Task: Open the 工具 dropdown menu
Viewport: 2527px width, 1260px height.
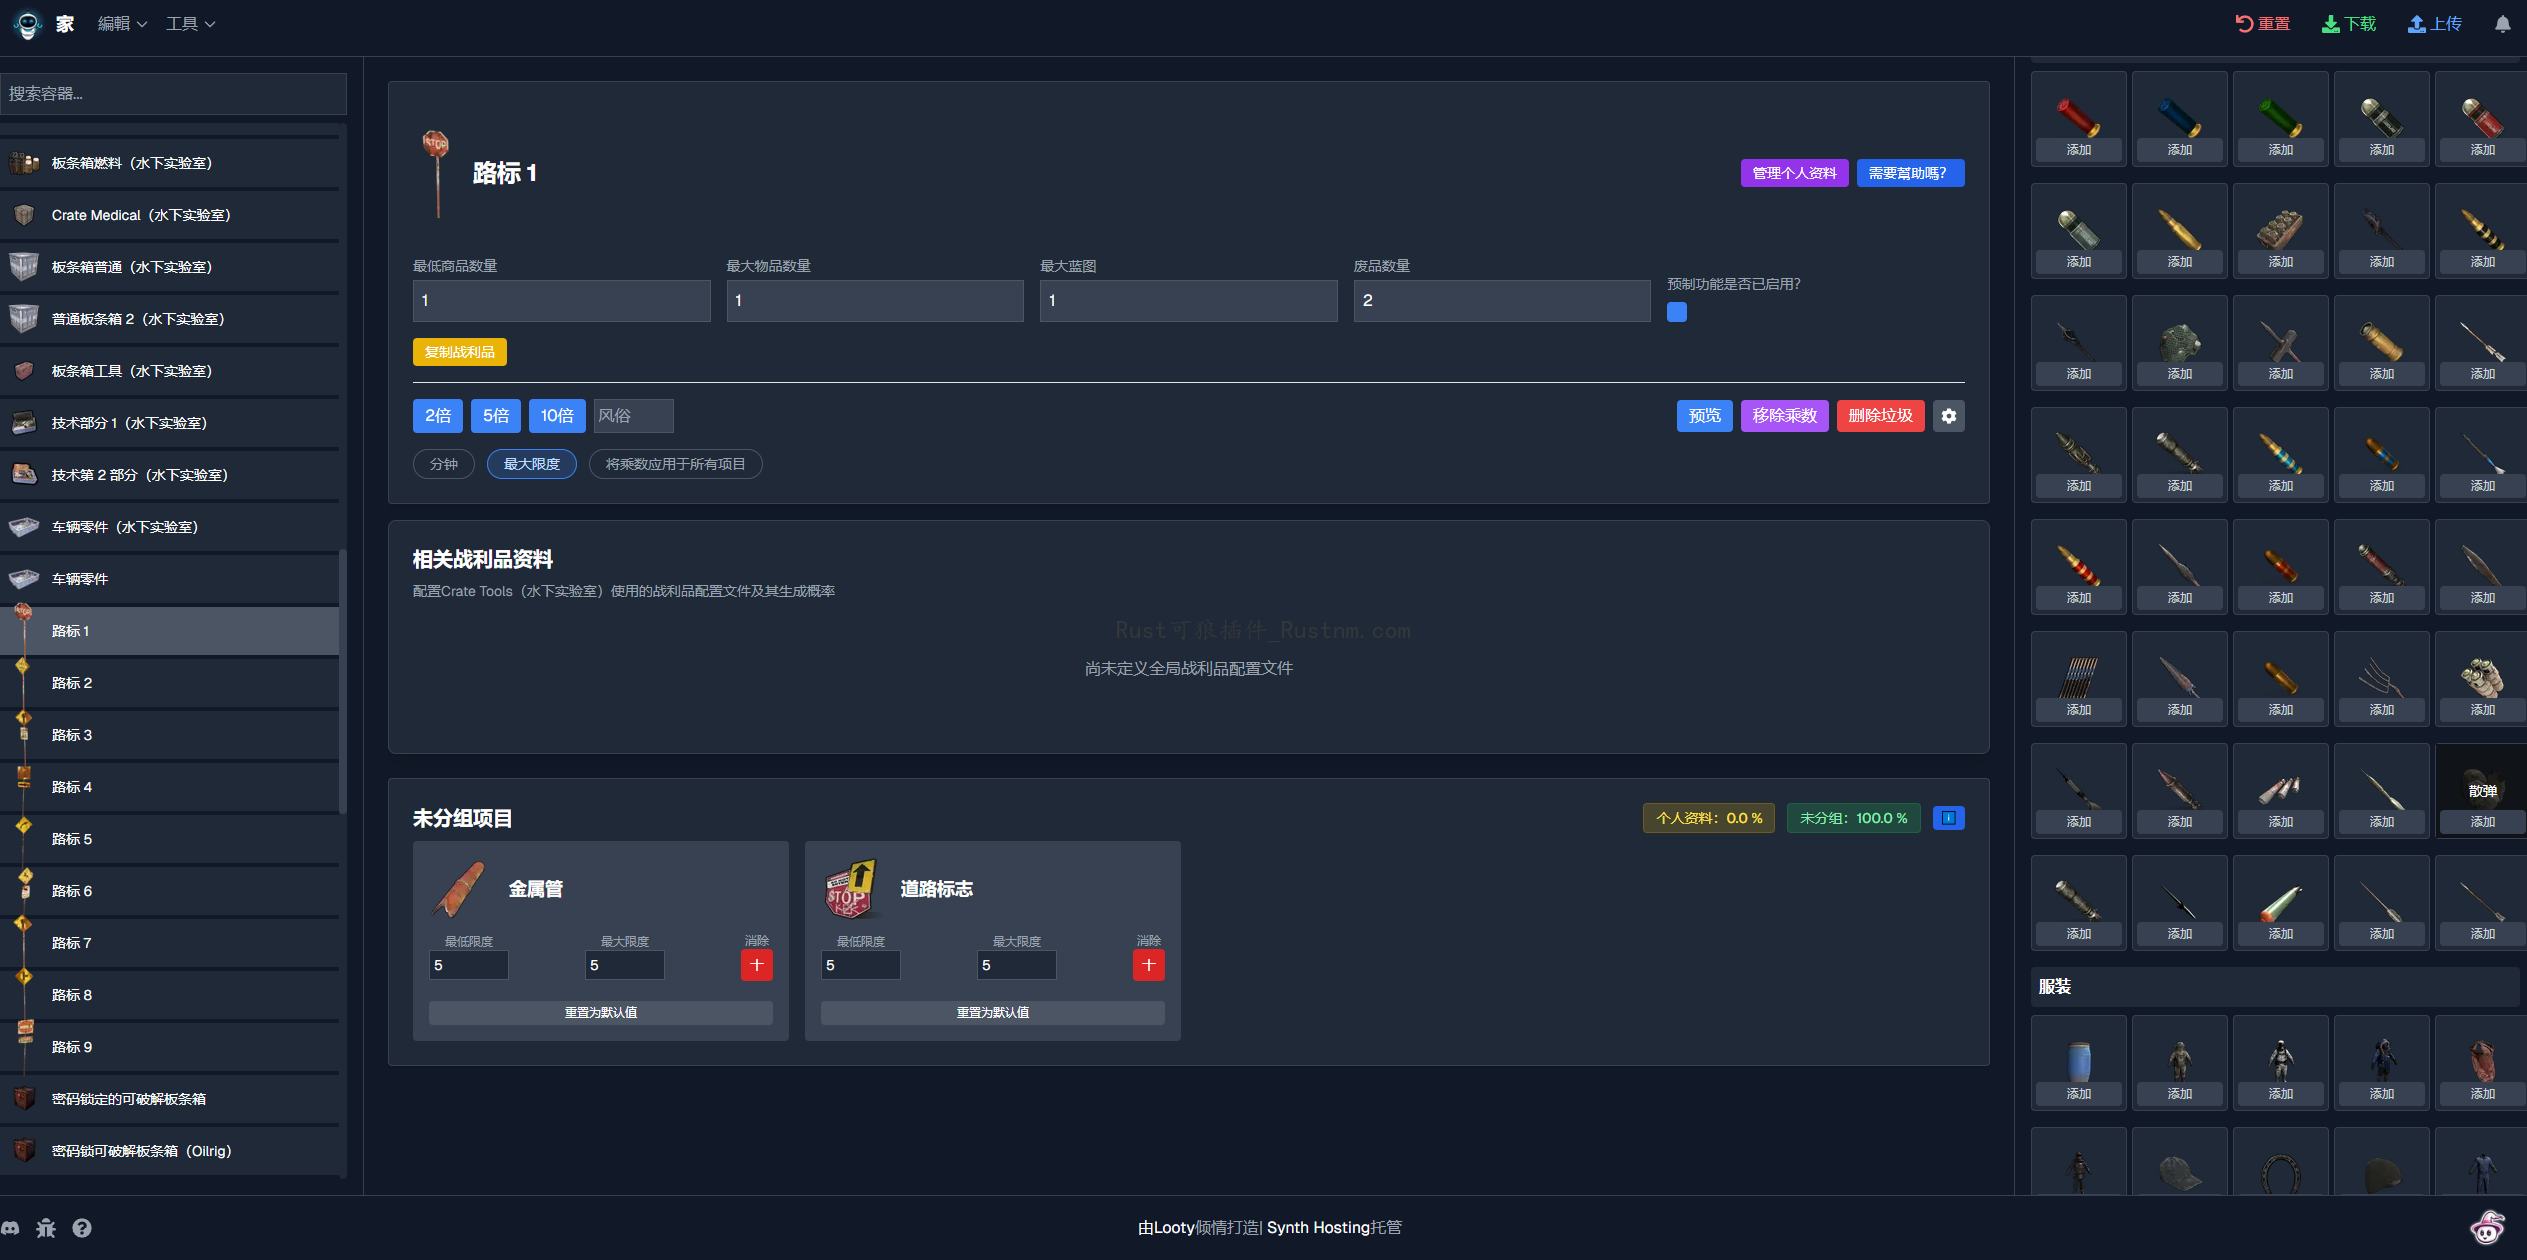Action: (190, 23)
